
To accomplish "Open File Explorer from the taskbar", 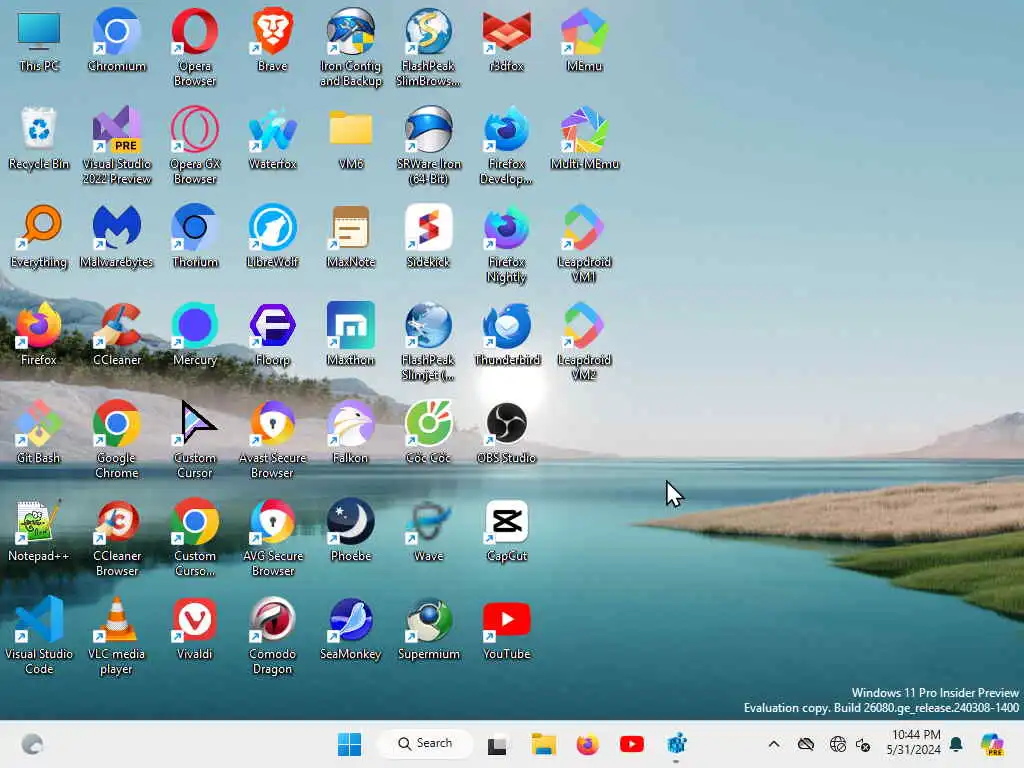I will pyautogui.click(x=543, y=744).
